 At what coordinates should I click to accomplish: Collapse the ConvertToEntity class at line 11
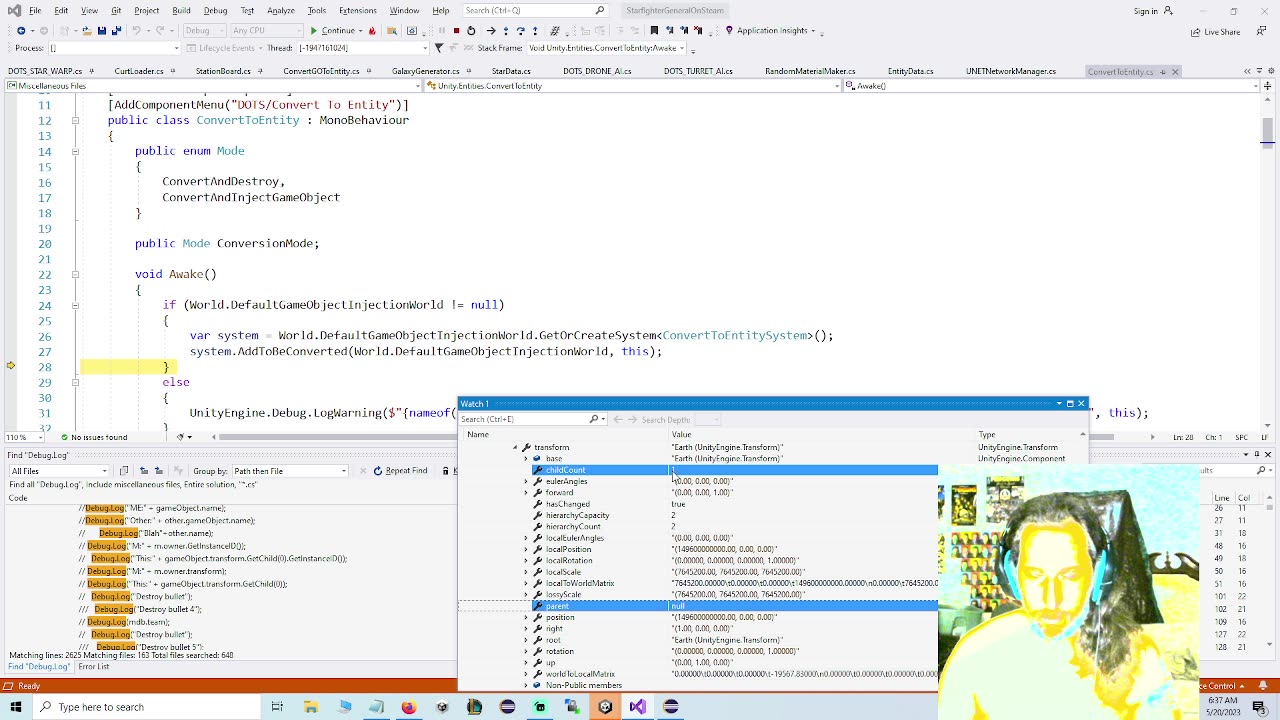click(x=75, y=120)
